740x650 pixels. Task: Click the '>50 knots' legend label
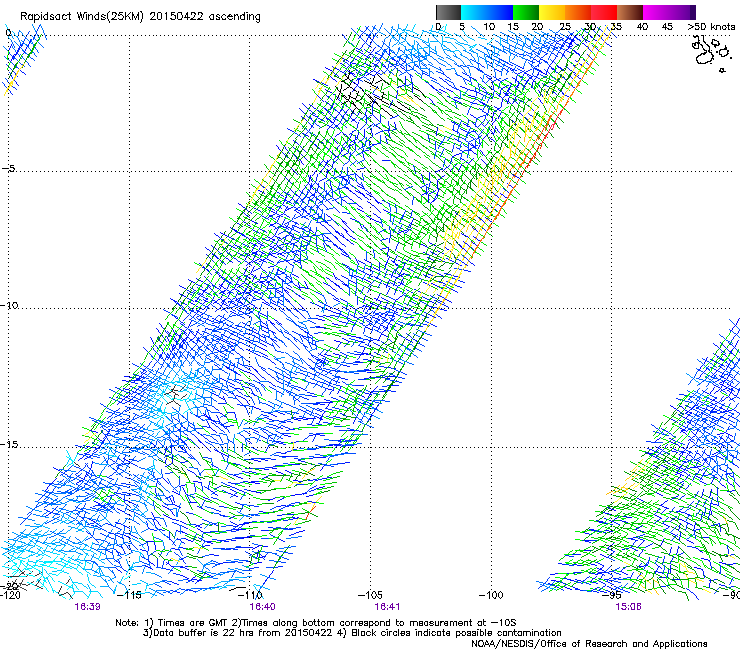[x=711, y=26]
